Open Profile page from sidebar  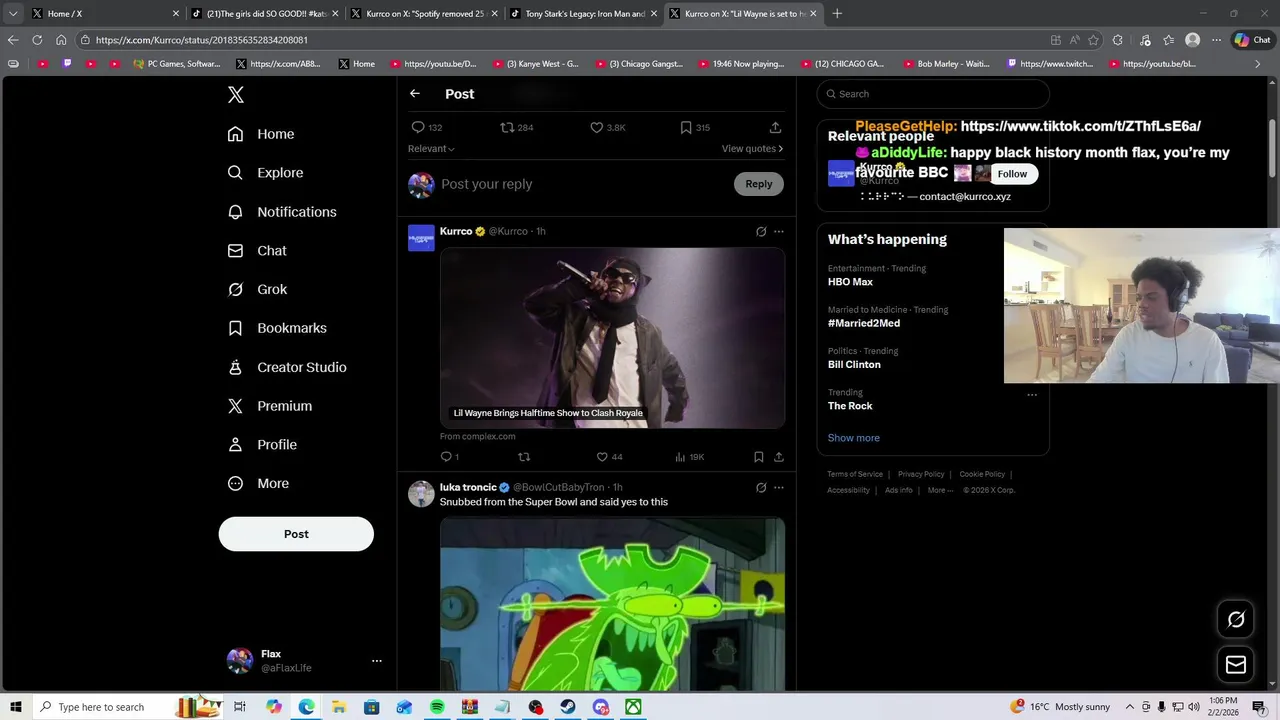click(x=262, y=445)
